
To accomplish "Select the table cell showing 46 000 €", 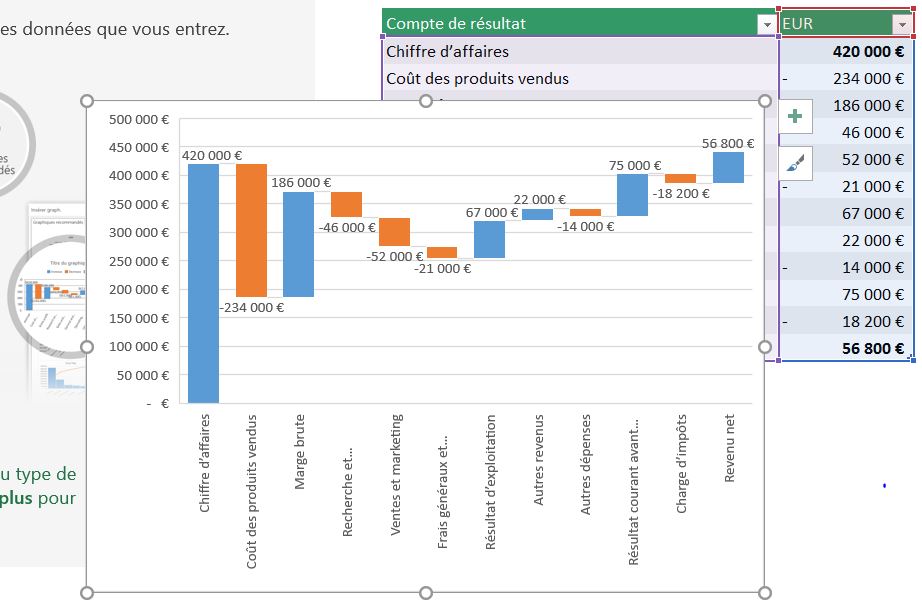I will 847,132.
